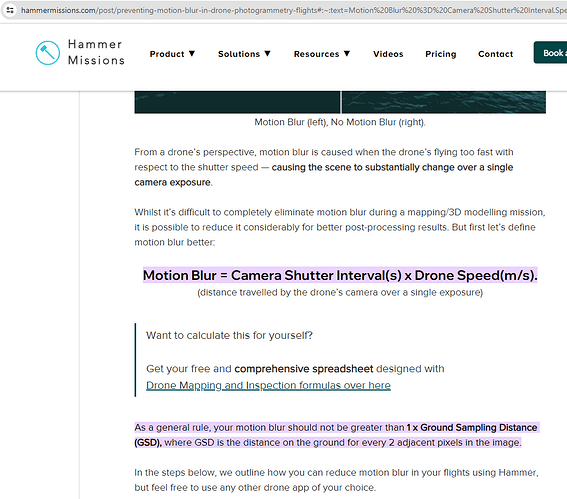567x499 pixels.
Task: Click the Hammer Missions site name text
Action: click(96, 52)
